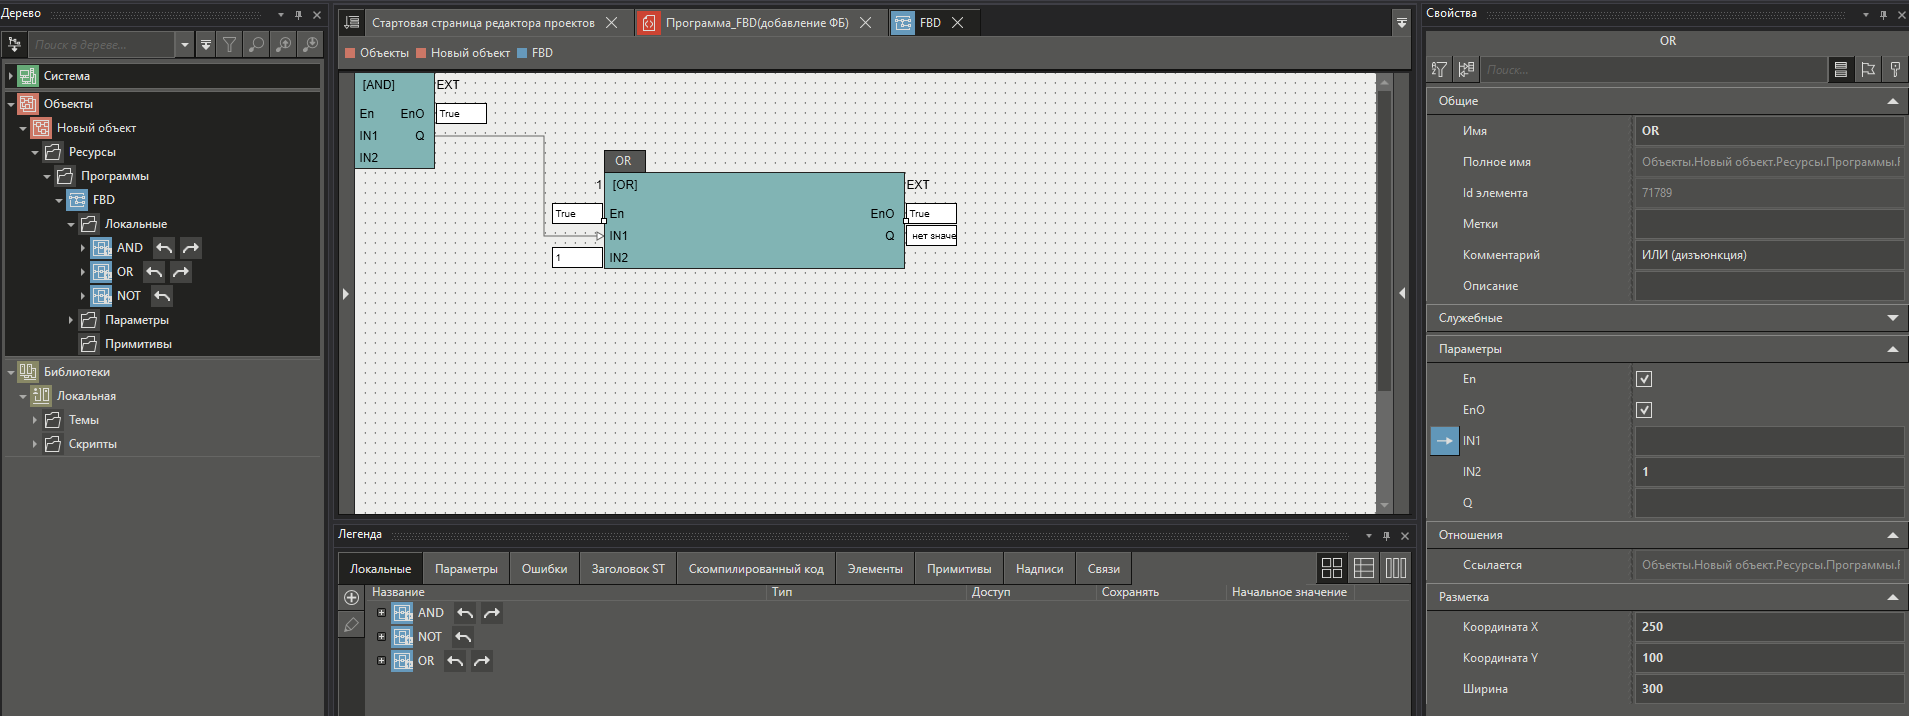This screenshot has height=716, width=1909.
Task: Click the key icon in properties toolbar
Action: [1895, 69]
